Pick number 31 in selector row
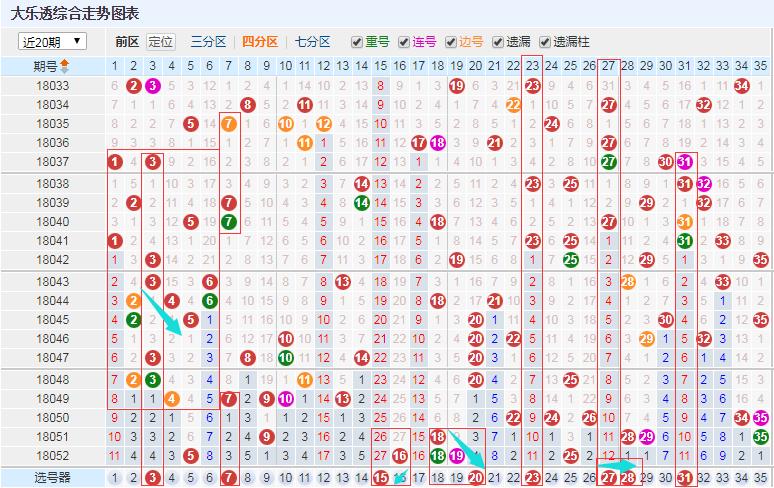 coord(685,478)
